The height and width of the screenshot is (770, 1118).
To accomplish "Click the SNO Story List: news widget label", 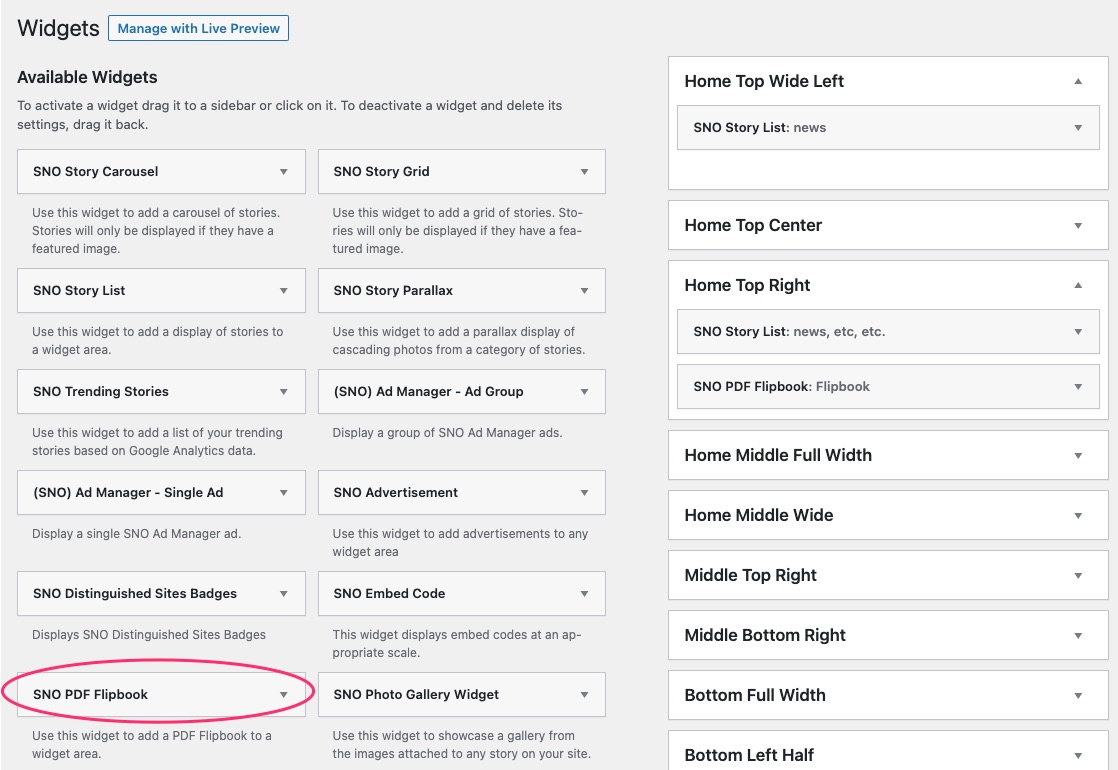I will point(759,128).
